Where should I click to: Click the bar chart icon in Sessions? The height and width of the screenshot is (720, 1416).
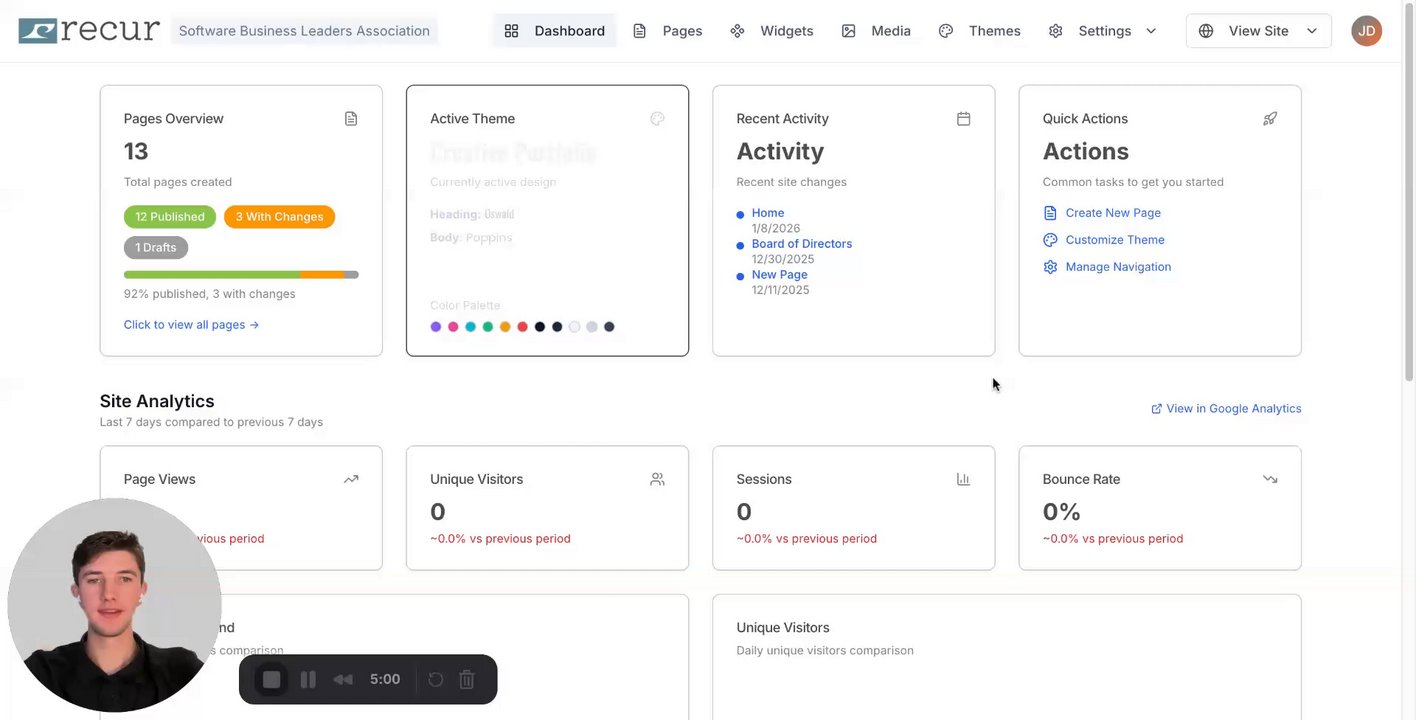point(963,479)
